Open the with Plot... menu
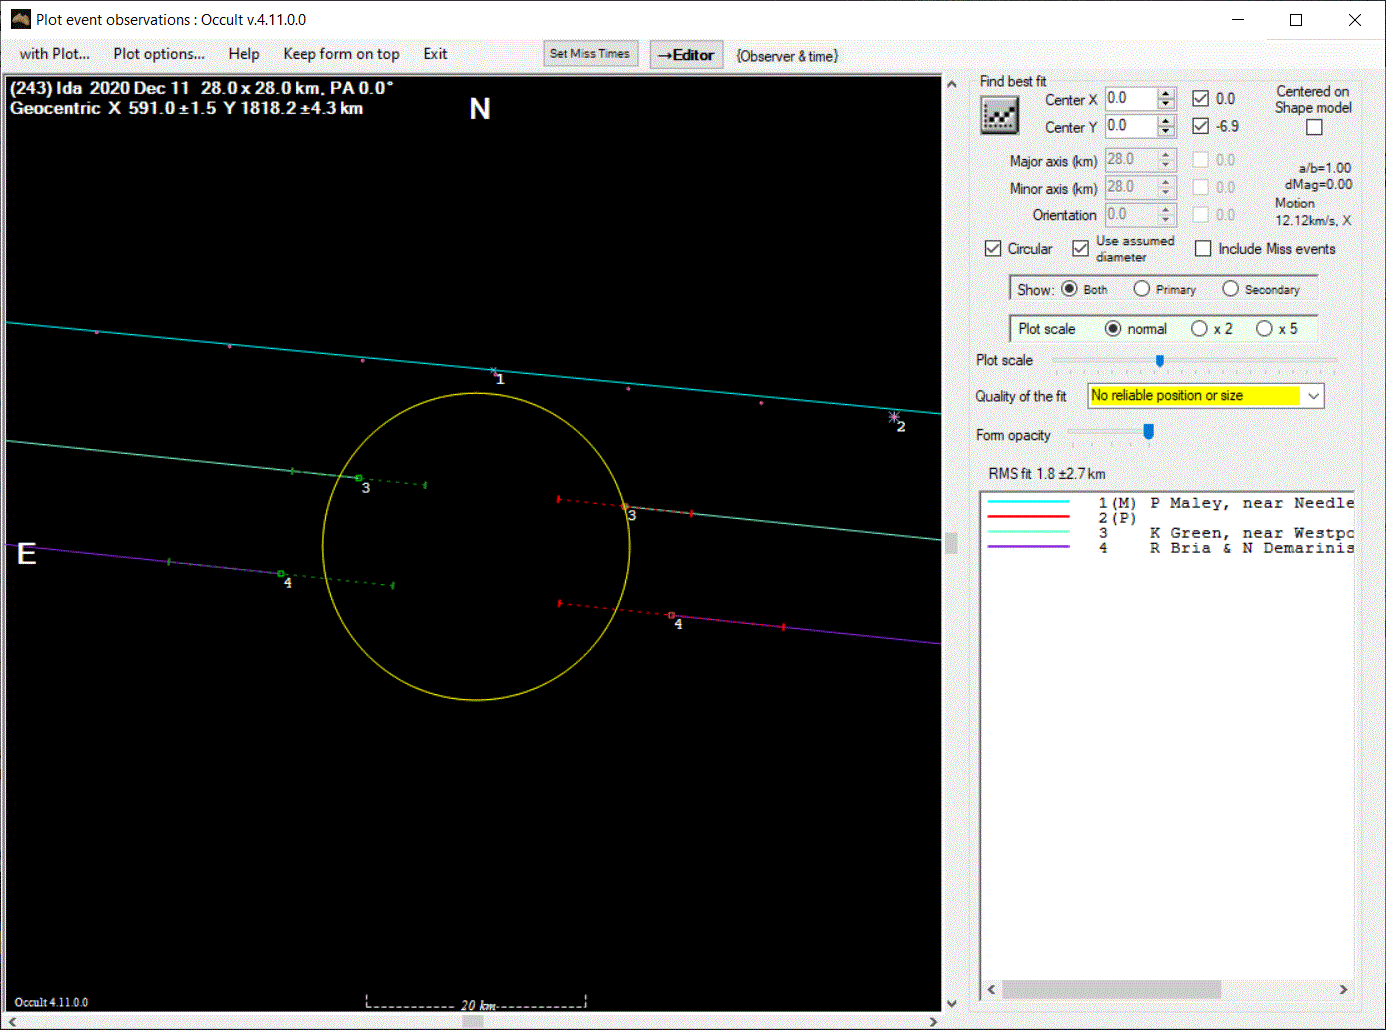Screen dimensions: 1386x1030 54,54
